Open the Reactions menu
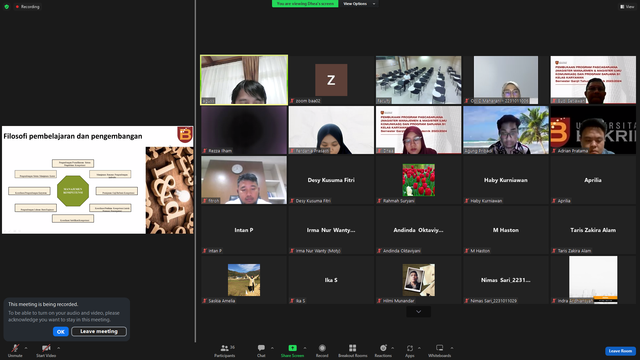The height and width of the screenshot is (360, 640). (383, 350)
